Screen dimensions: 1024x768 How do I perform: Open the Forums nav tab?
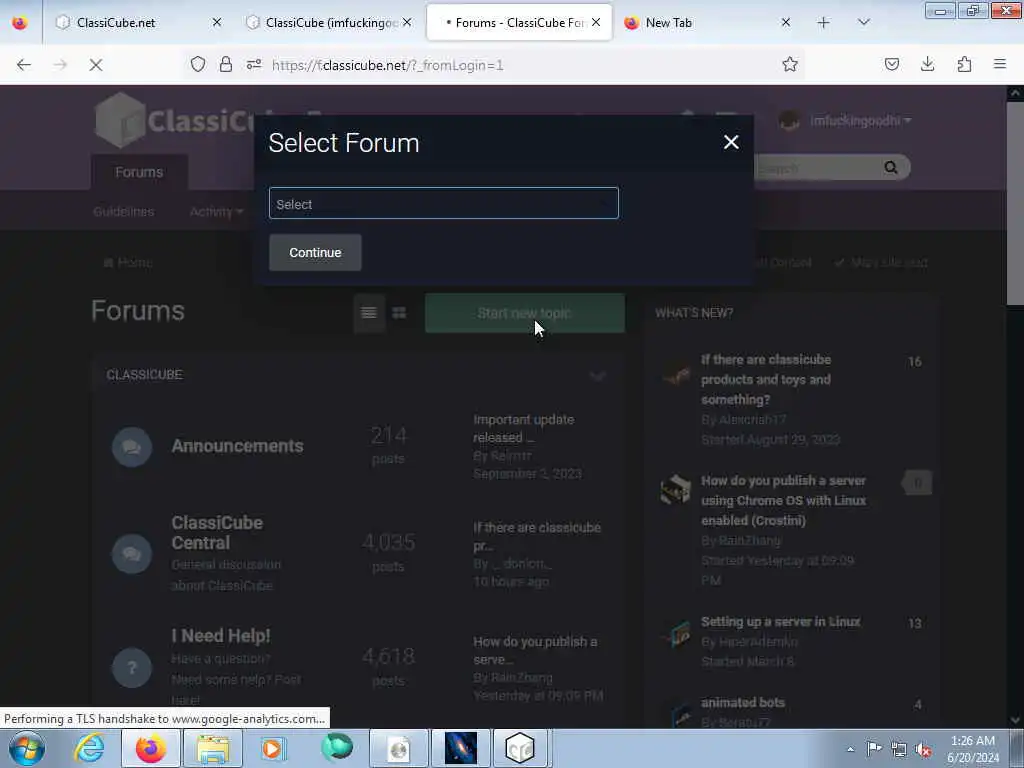tap(139, 172)
